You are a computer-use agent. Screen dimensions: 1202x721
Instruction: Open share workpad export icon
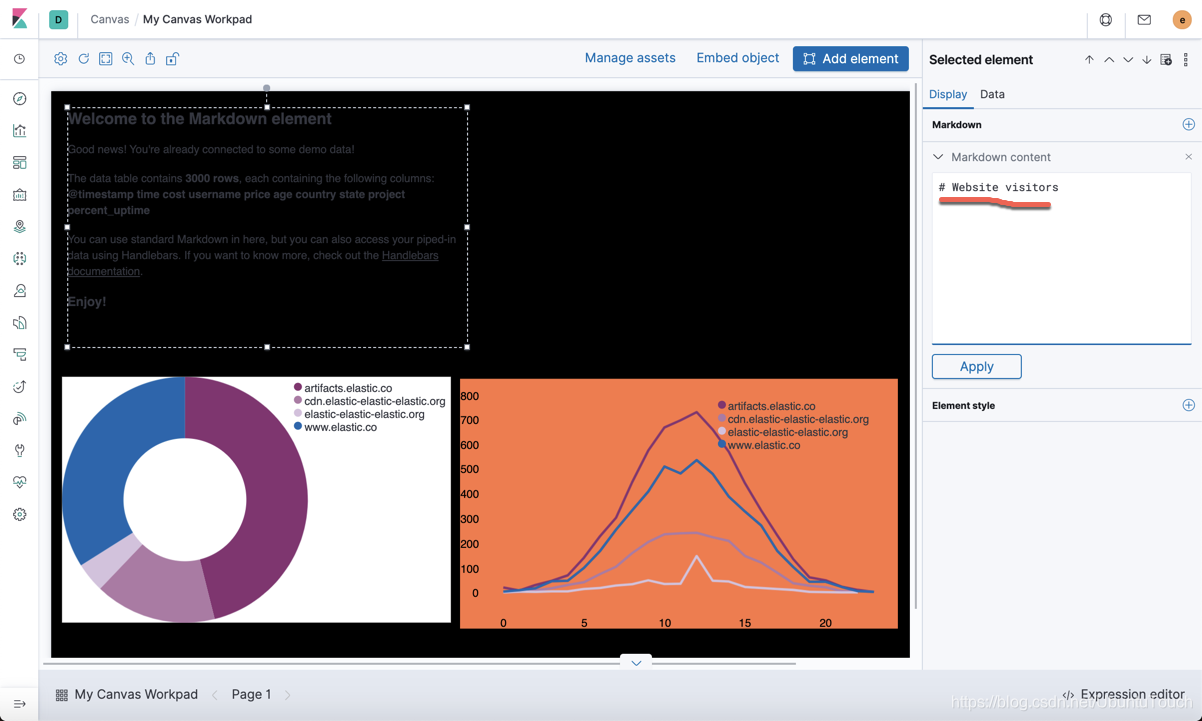[x=150, y=59]
